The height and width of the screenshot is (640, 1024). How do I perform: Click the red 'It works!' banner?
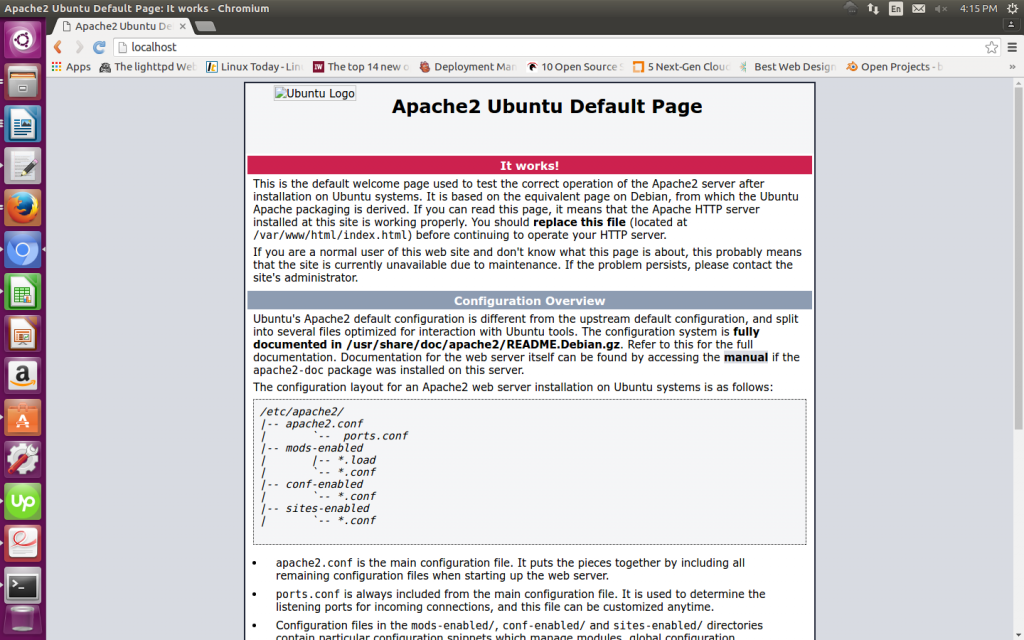click(530, 165)
